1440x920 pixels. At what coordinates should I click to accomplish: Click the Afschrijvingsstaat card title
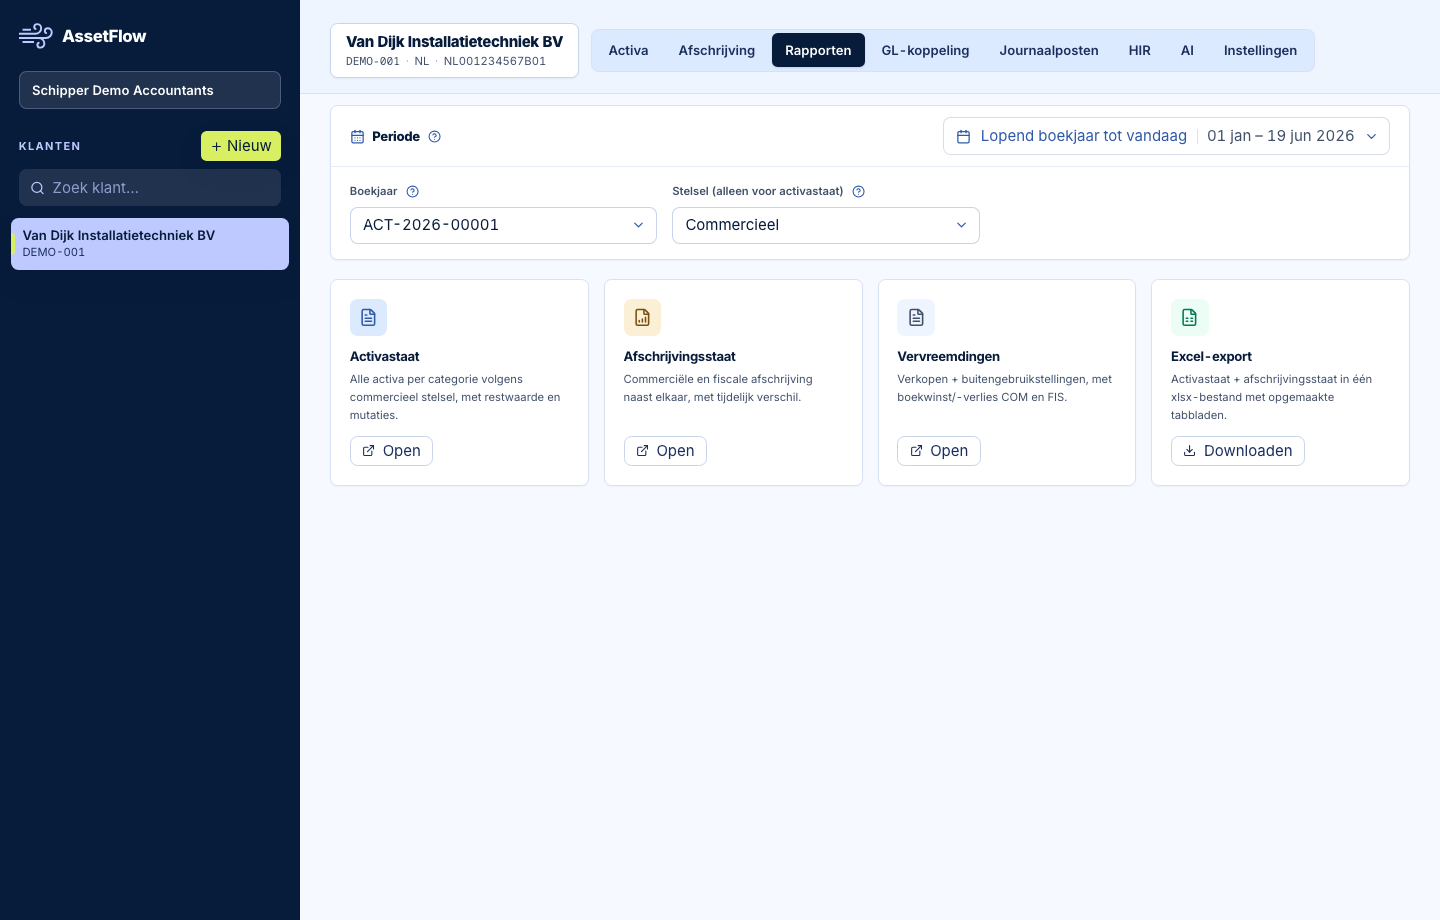679,356
